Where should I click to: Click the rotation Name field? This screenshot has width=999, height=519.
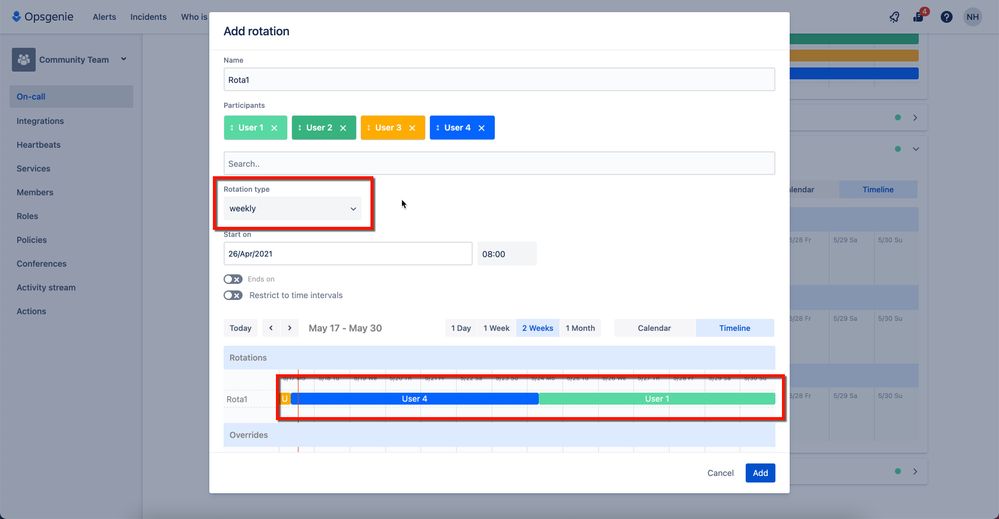(x=499, y=80)
